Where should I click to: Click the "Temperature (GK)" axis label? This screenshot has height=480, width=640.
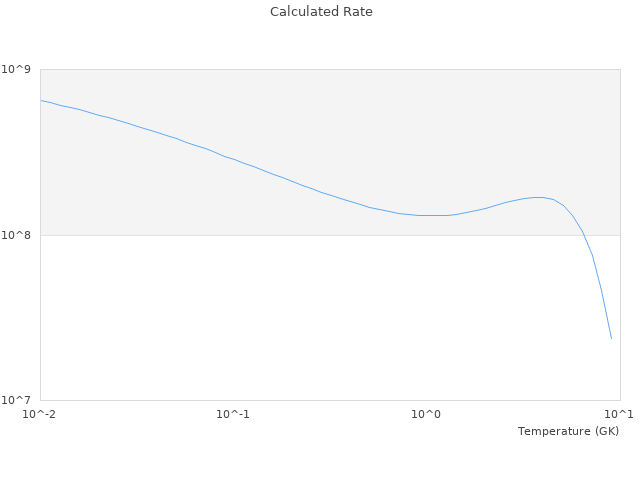pyautogui.click(x=568, y=431)
